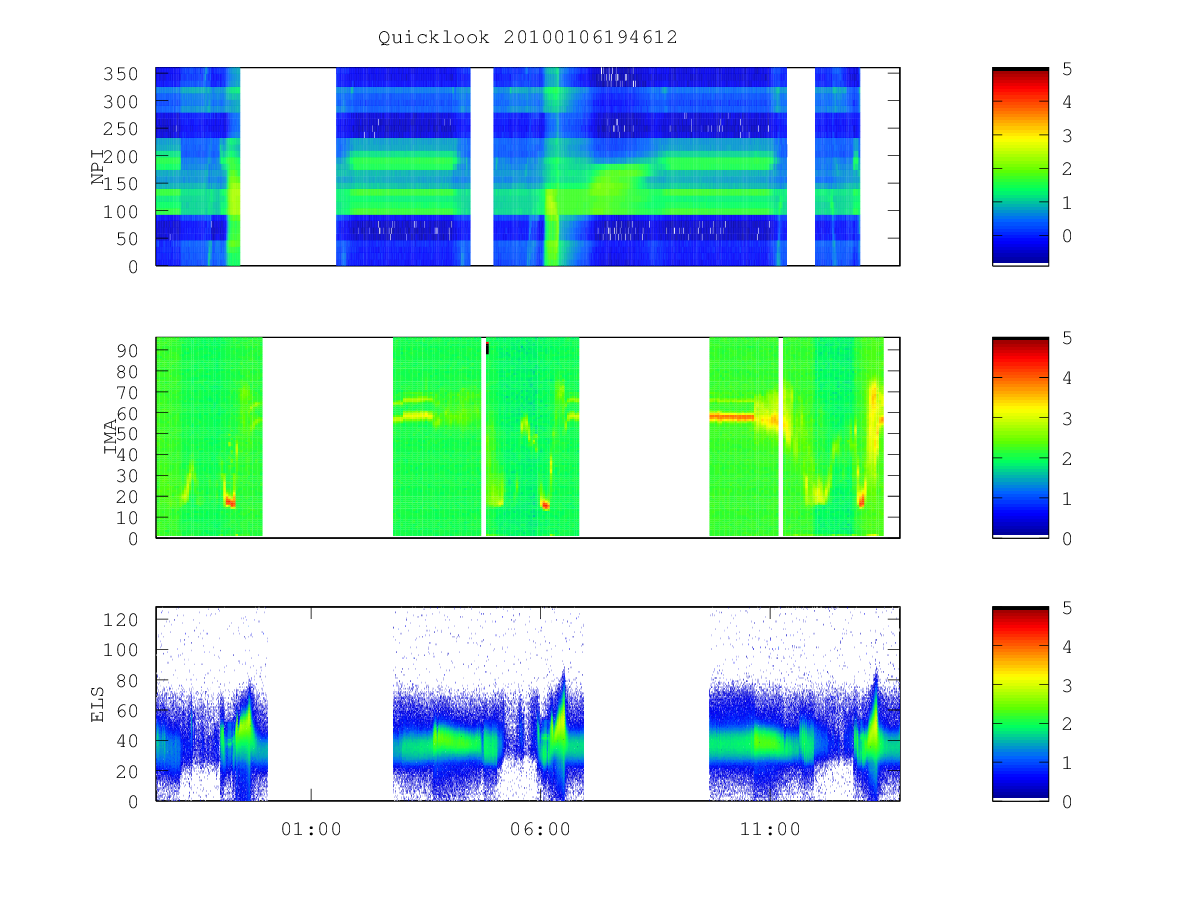This screenshot has width=1200, height=900.
Task: Click the Quicklook 20100106194612 title
Action: tap(528, 38)
